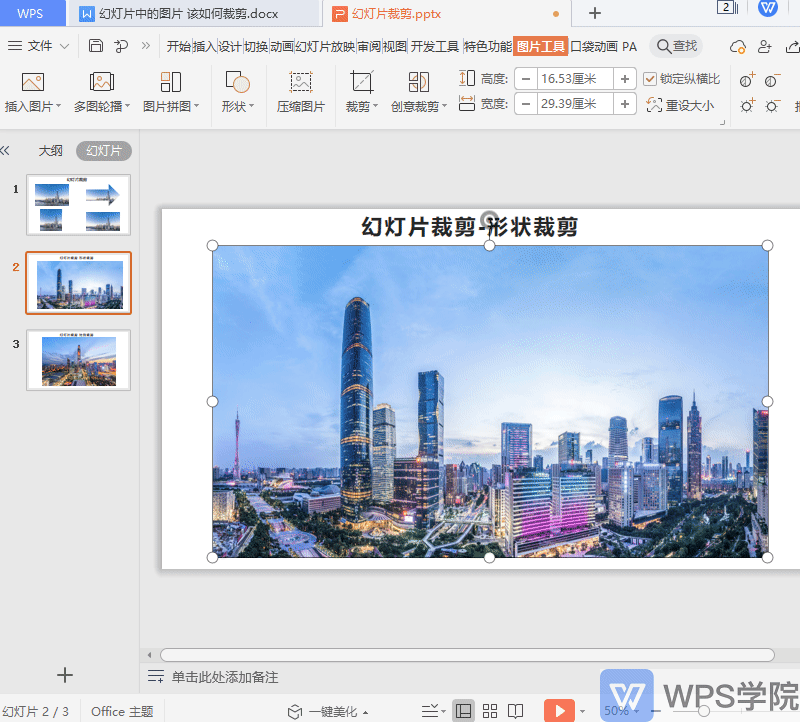Switch panel to Slides view (幻灯片)
This screenshot has width=800, height=722.
pos(104,151)
